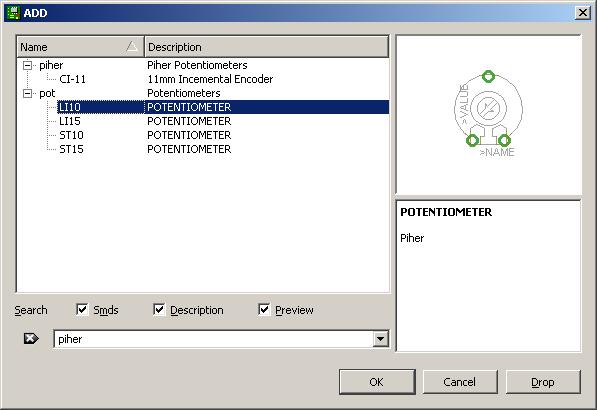
Task: Sort the list by Name column header
Action: pyautogui.click(x=80, y=47)
